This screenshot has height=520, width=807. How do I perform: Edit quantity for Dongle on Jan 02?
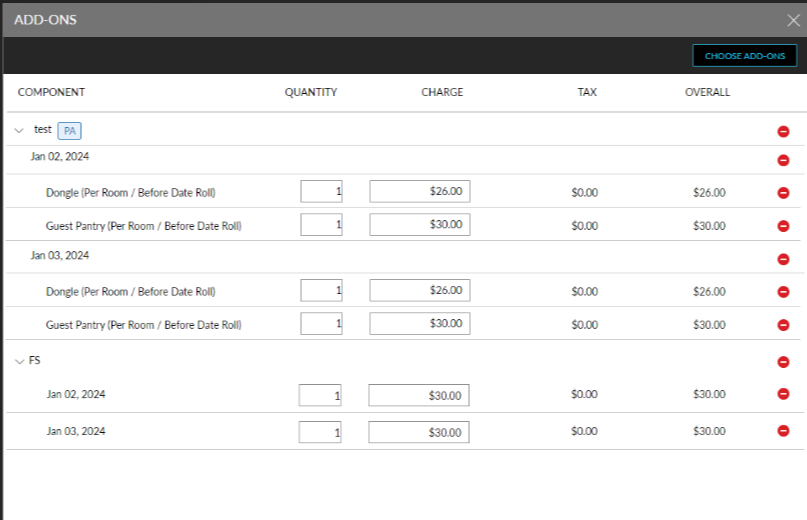coord(321,192)
